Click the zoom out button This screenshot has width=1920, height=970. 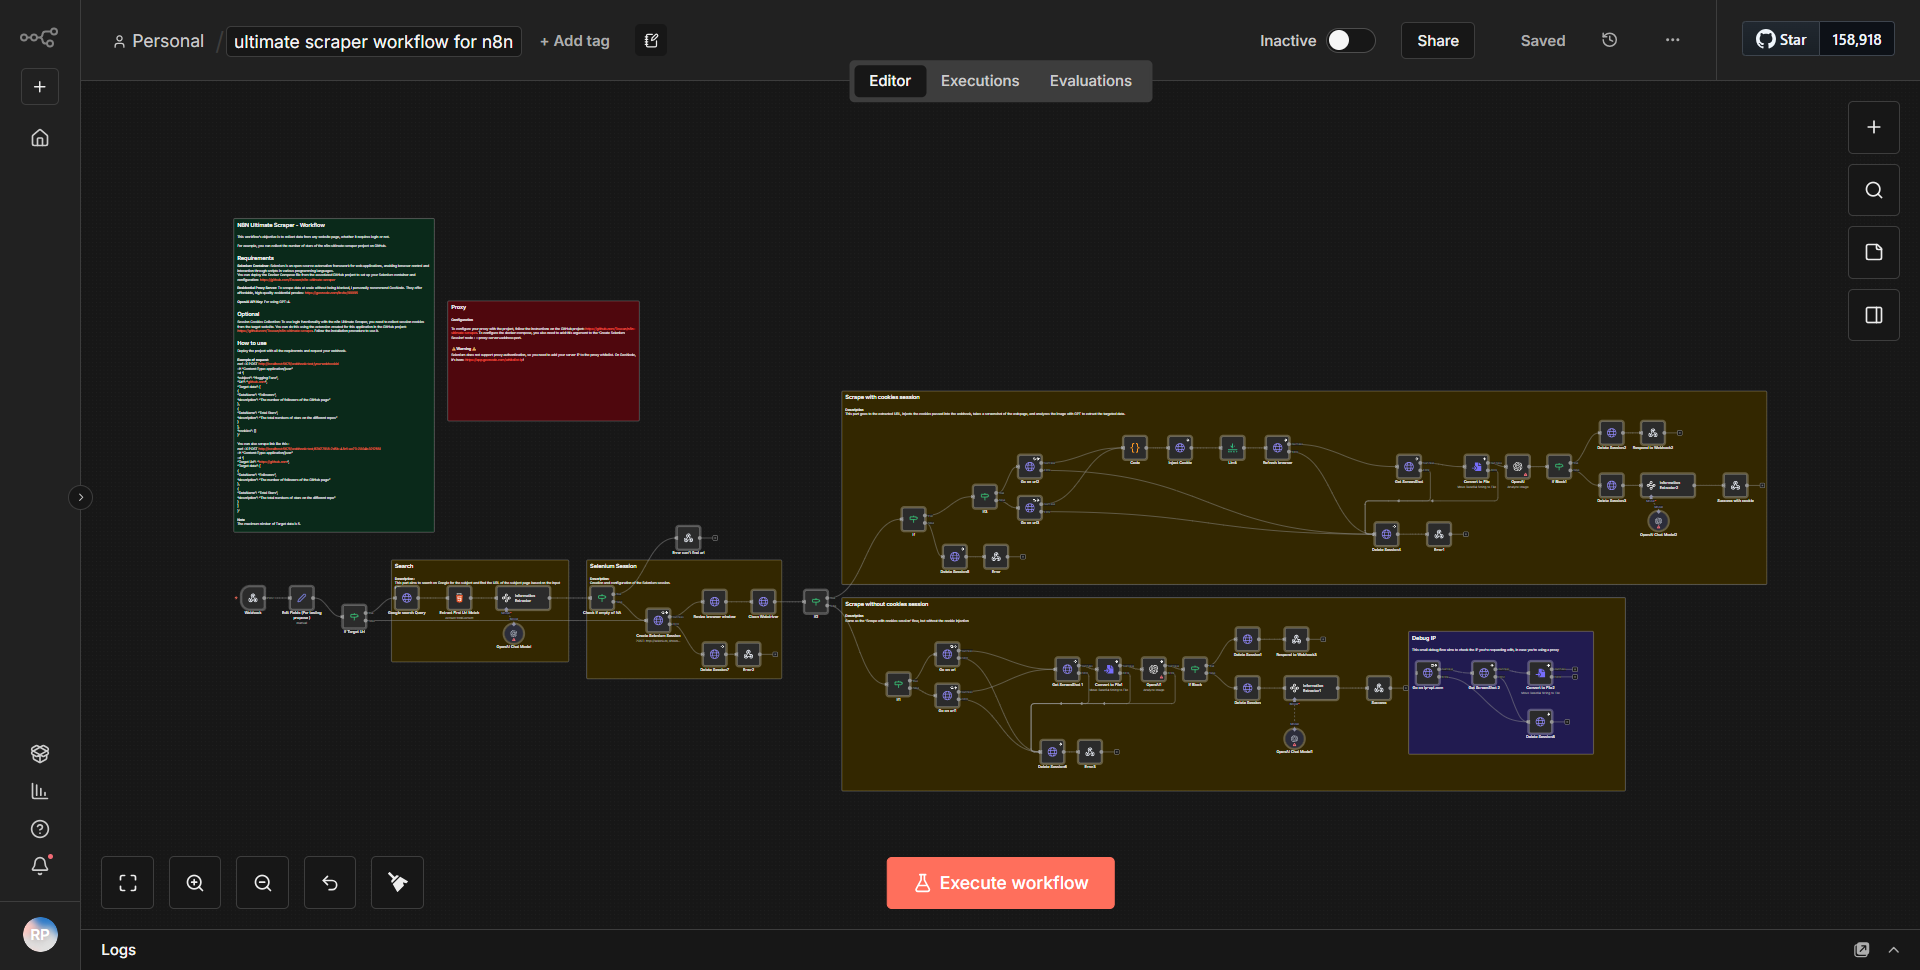click(x=262, y=883)
